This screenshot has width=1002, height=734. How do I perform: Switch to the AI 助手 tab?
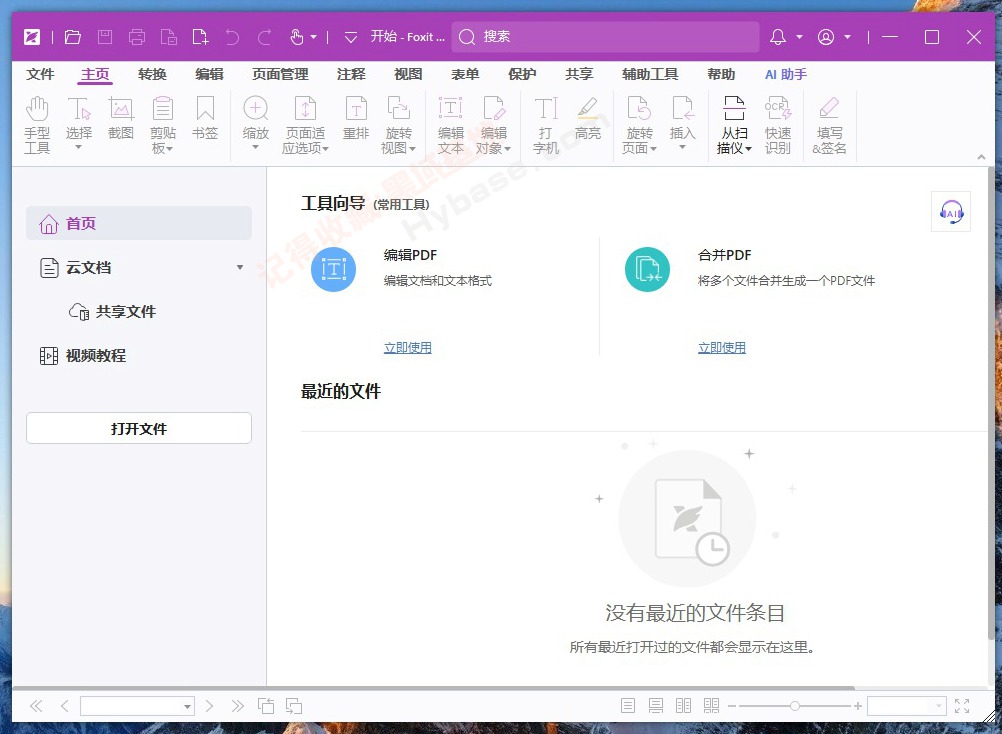[786, 74]
